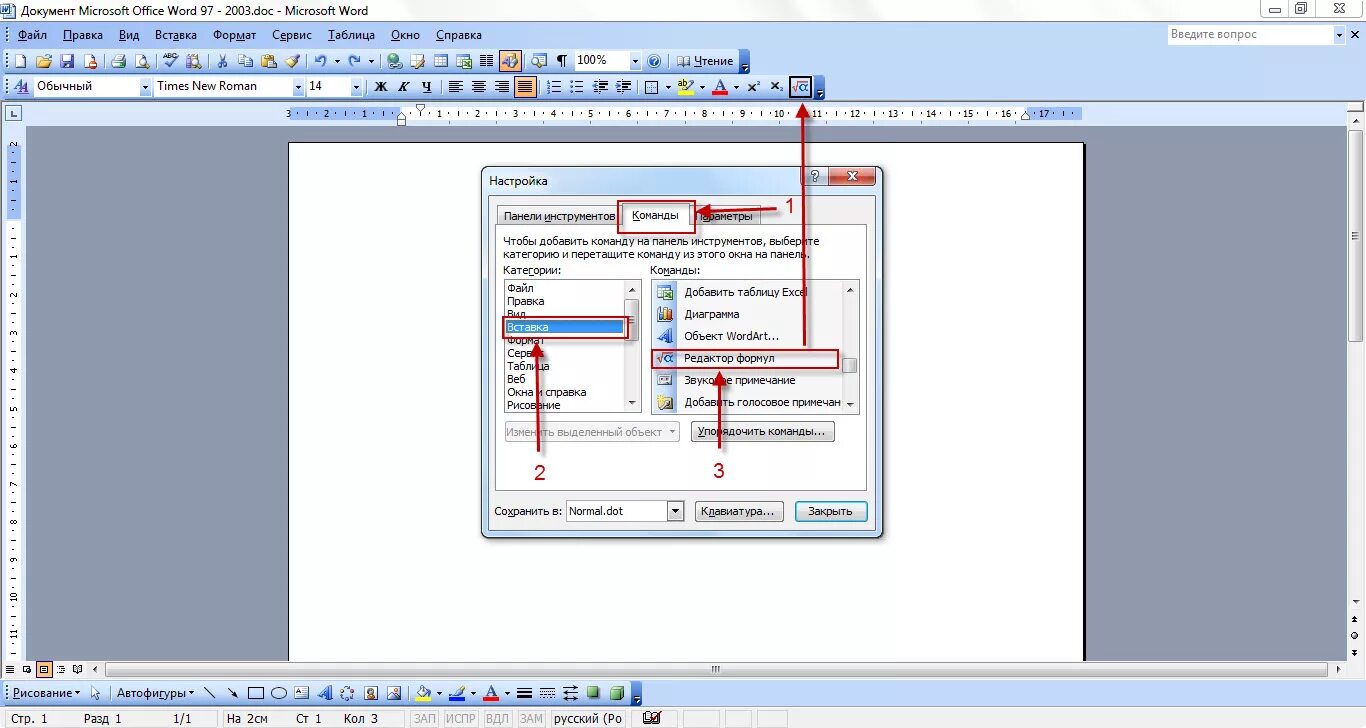Start a numbered list
The height and width of the screenshot is (728, 1366).
point(555,87)
